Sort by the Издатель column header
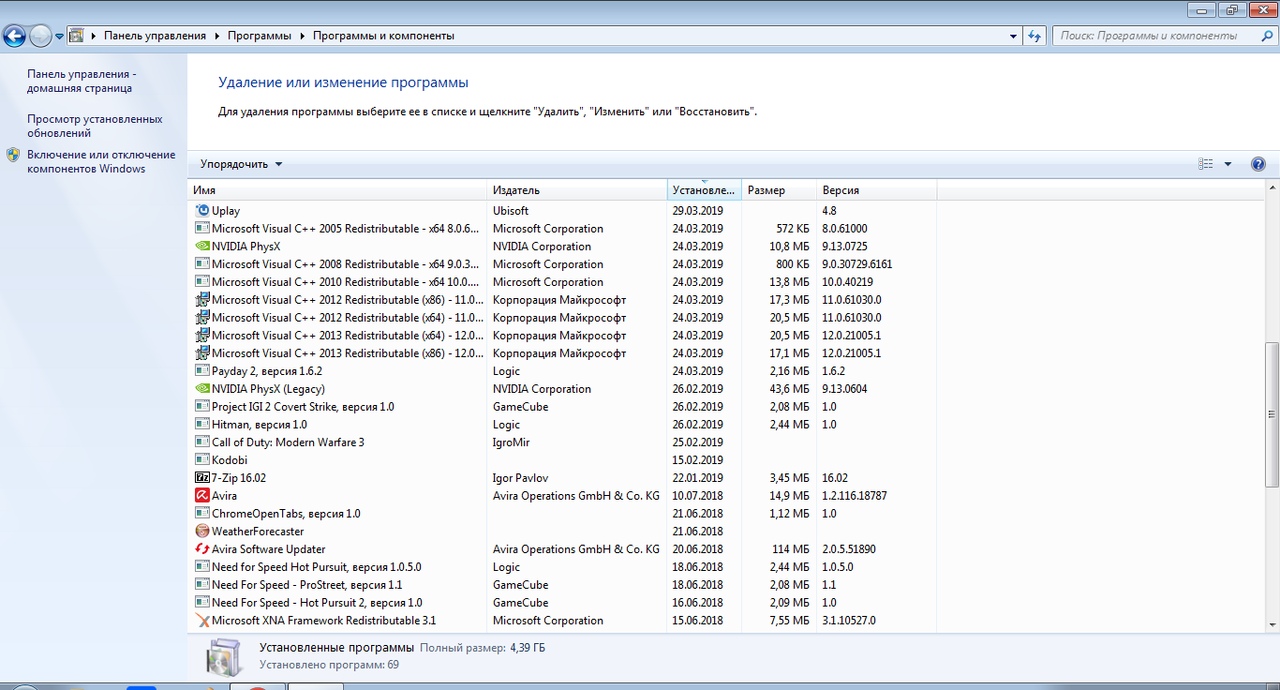 coord(577,190)
